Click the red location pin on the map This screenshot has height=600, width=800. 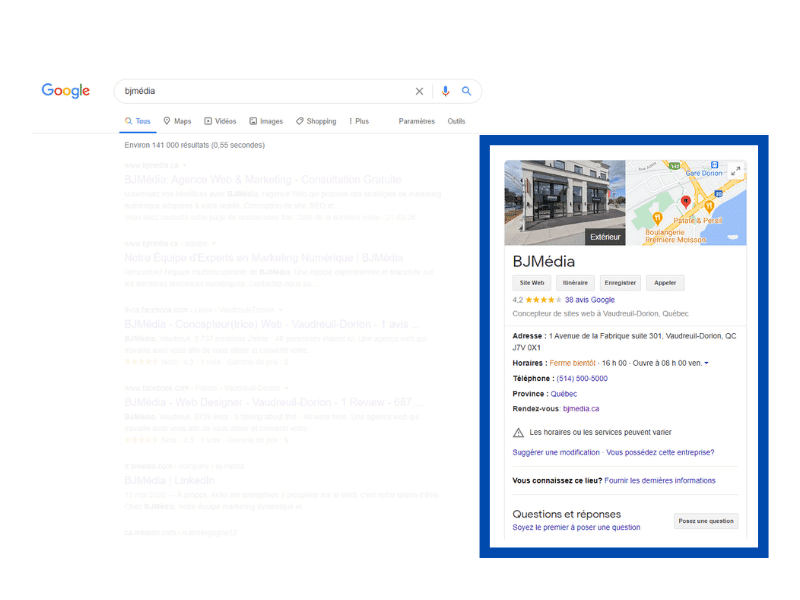[x=685, y=199]
